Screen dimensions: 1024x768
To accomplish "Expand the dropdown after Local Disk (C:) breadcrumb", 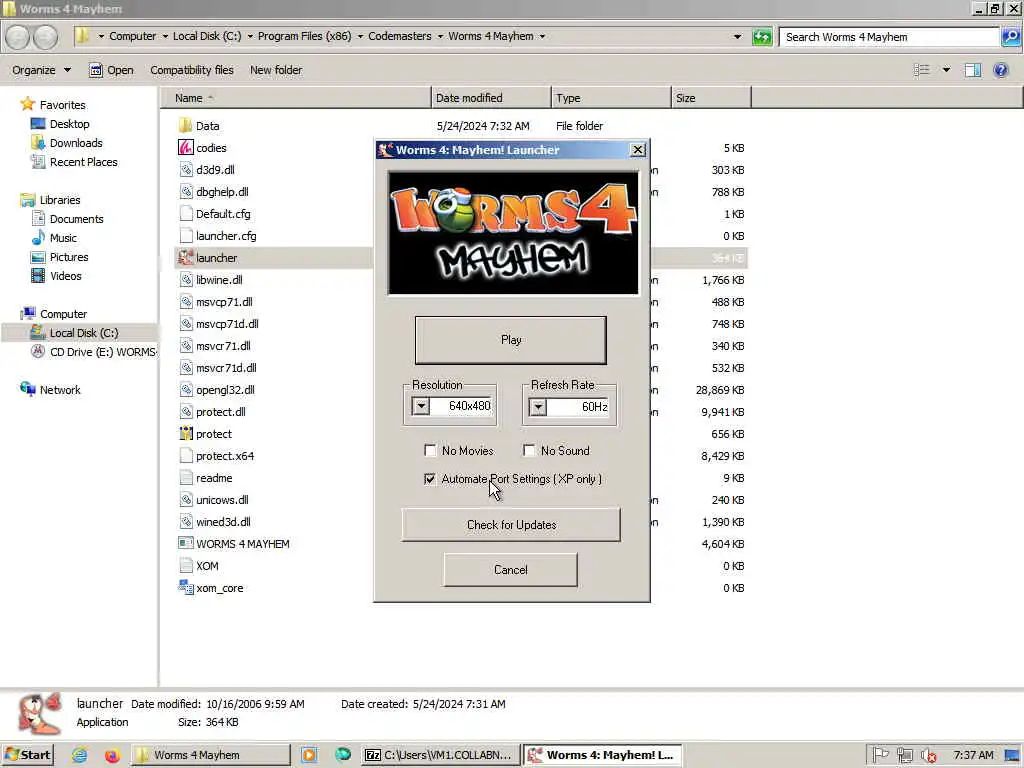I will (x=249, y=37).
